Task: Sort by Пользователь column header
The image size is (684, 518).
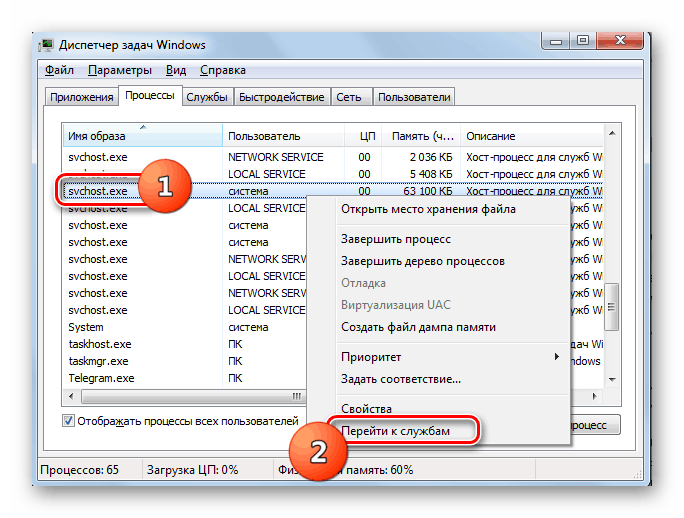Action: [x=284, y=136]
